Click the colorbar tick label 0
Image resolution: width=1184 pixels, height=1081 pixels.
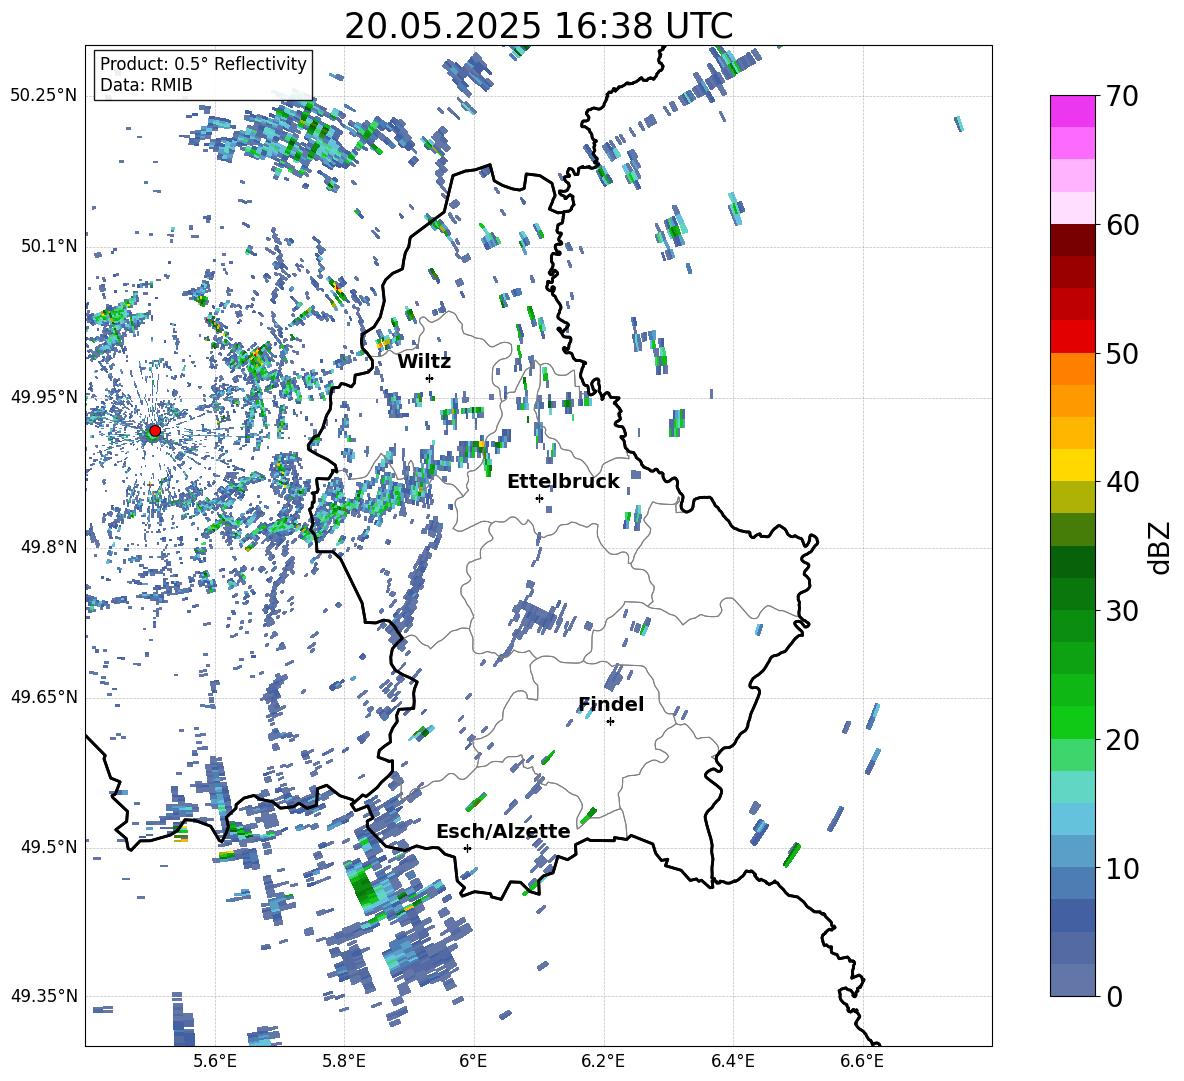pyautogui.click(x=1114, y=996)
